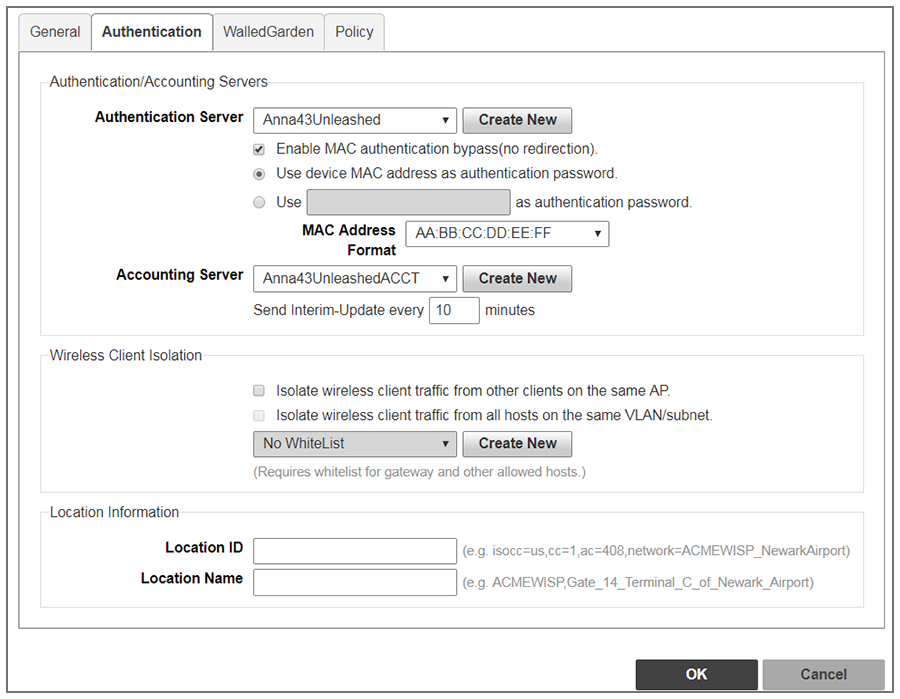
Task: Click the Location Name input field
Action: tap(355, 582)
